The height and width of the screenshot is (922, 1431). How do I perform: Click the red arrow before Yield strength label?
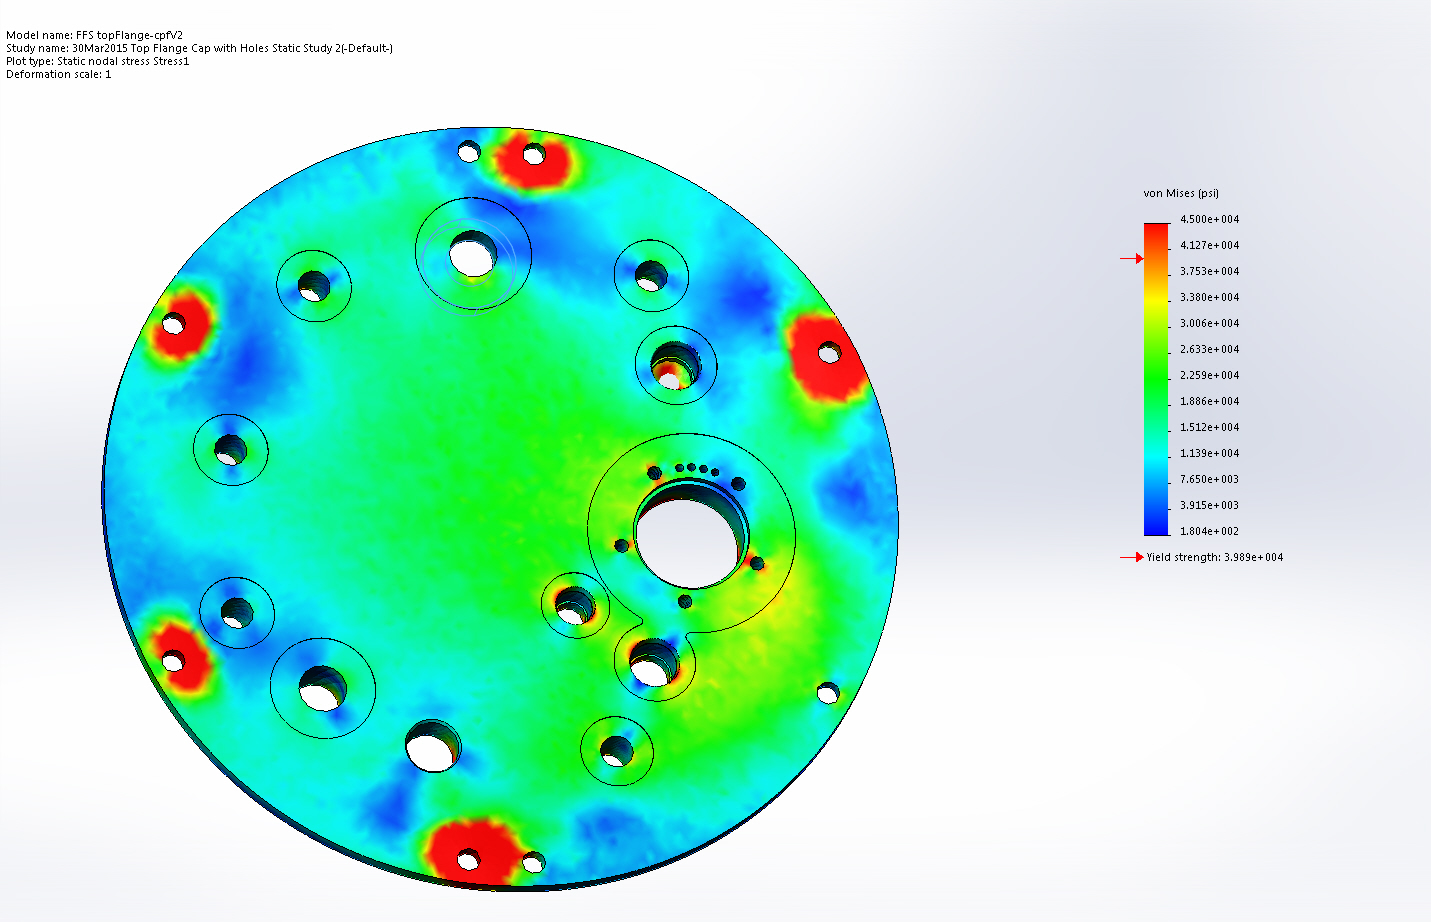tap(1132, 557)
